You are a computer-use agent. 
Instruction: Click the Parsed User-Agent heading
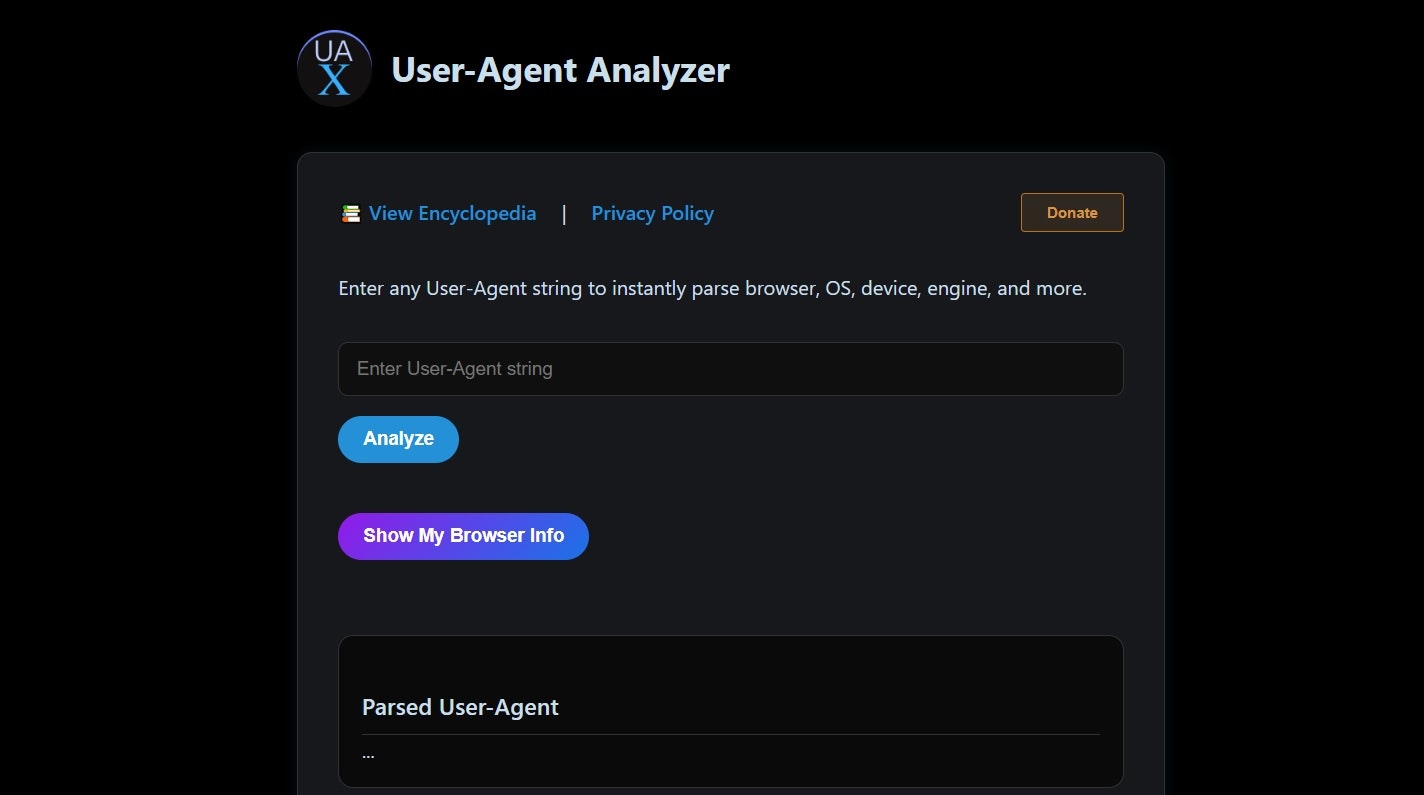(460, 707)
